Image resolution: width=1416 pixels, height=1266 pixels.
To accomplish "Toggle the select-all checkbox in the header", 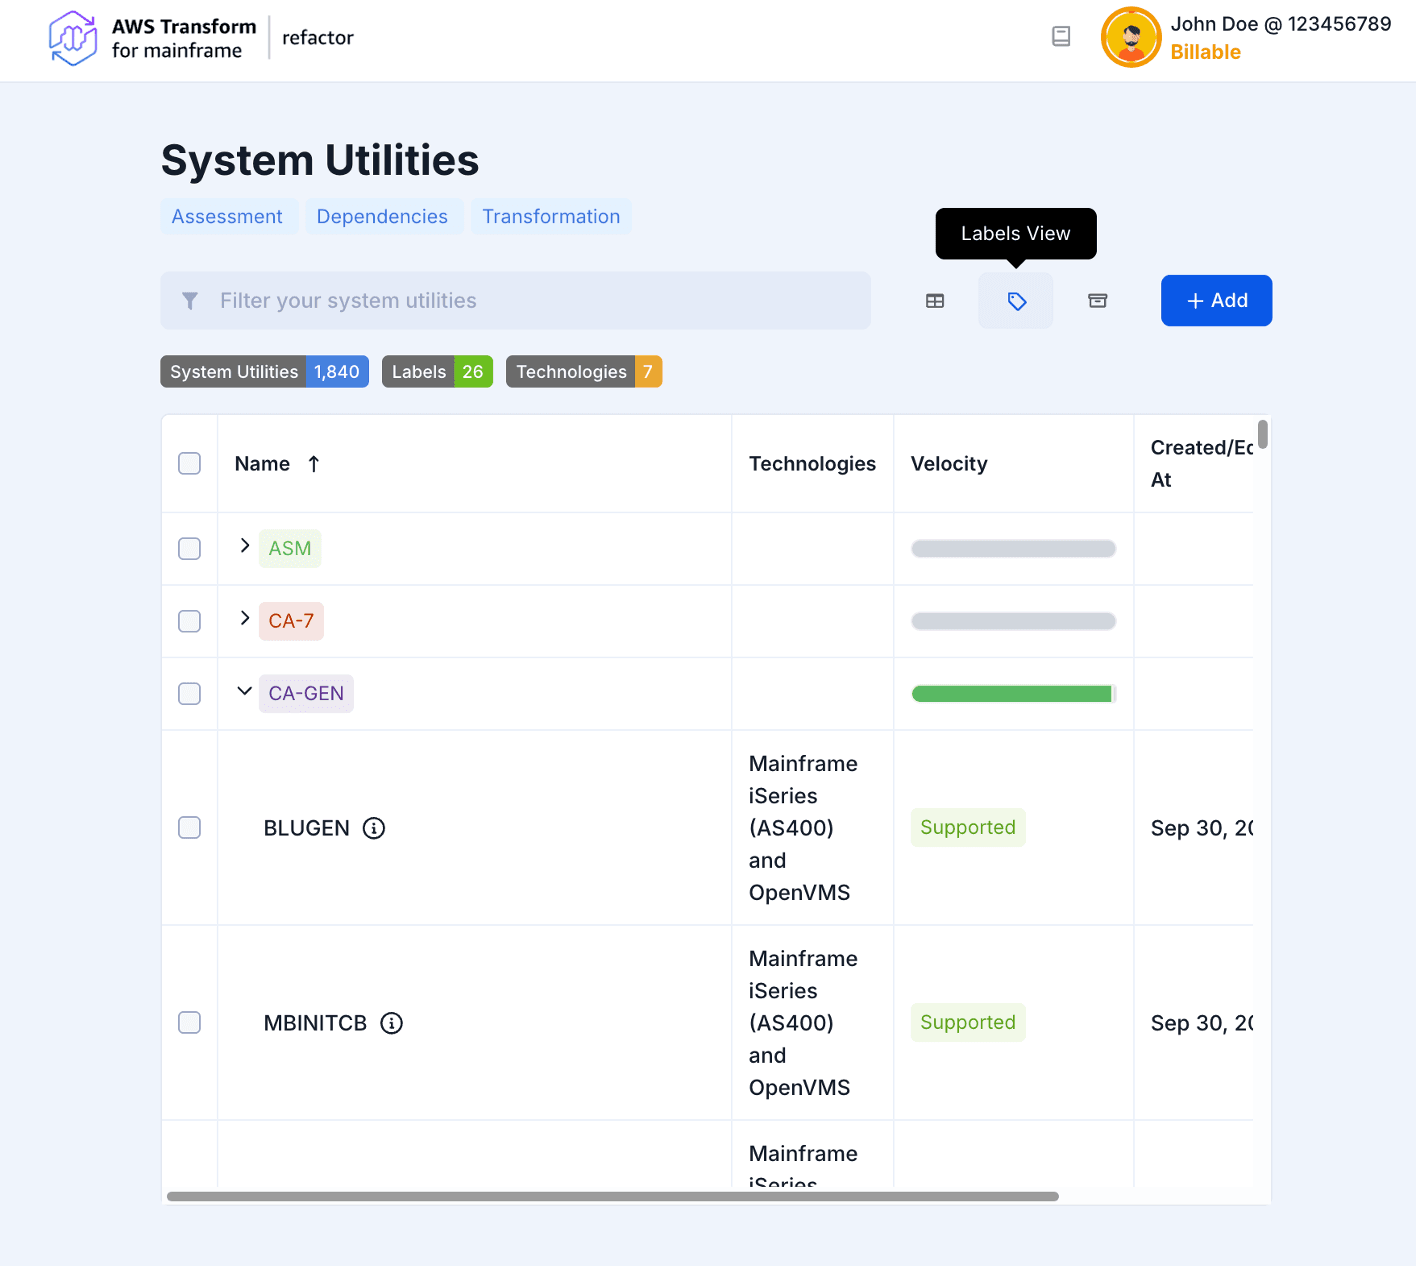I will [x=189, y=463].
